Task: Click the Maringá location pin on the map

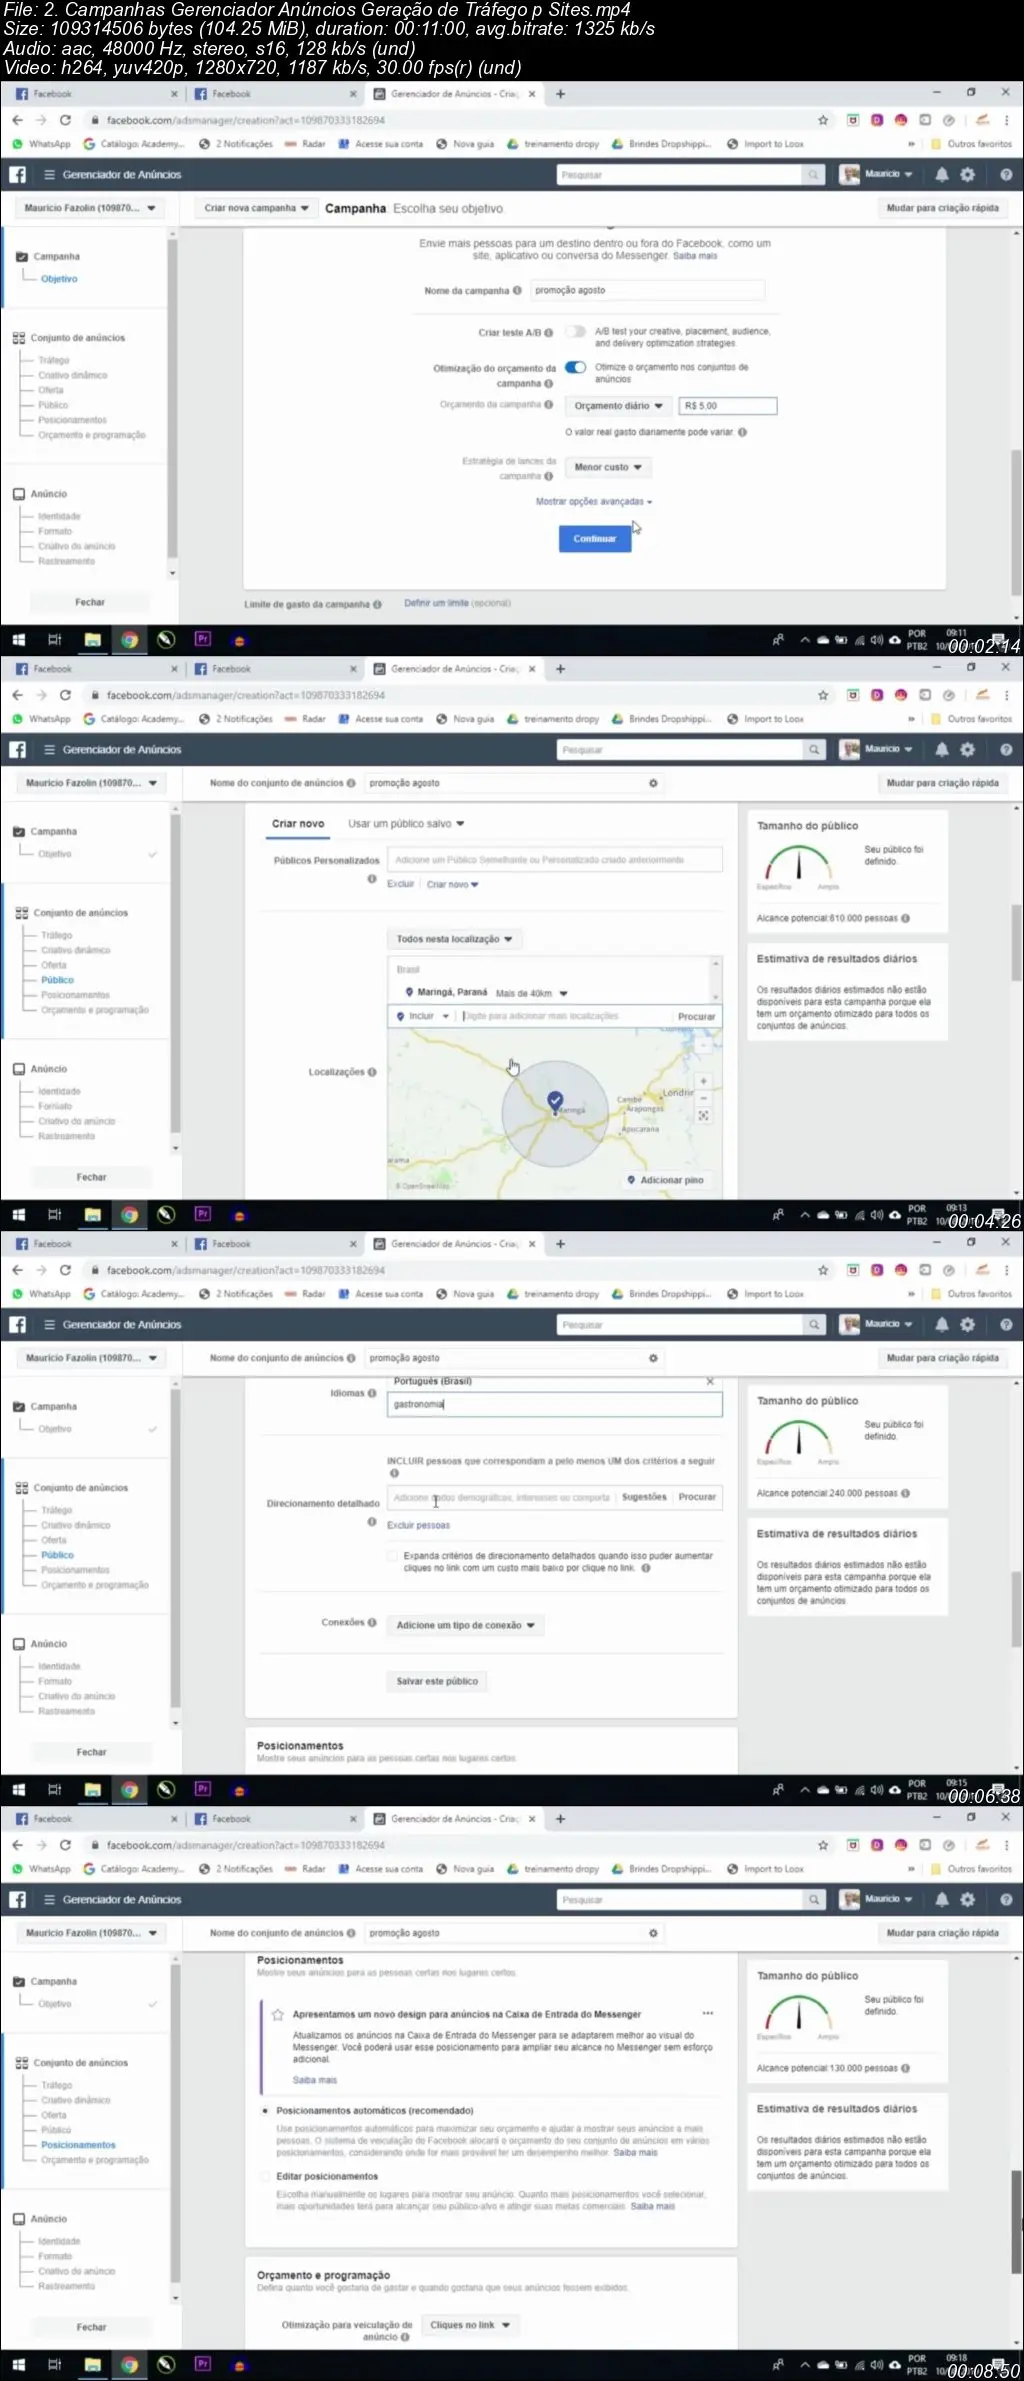Action: click(x=555, y=1101)
